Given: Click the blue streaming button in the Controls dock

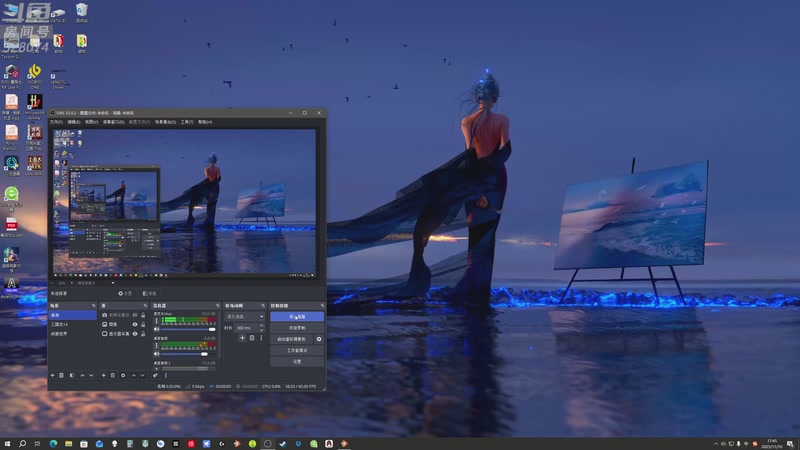Looking at the screenshot, I should tap(297, 317).
